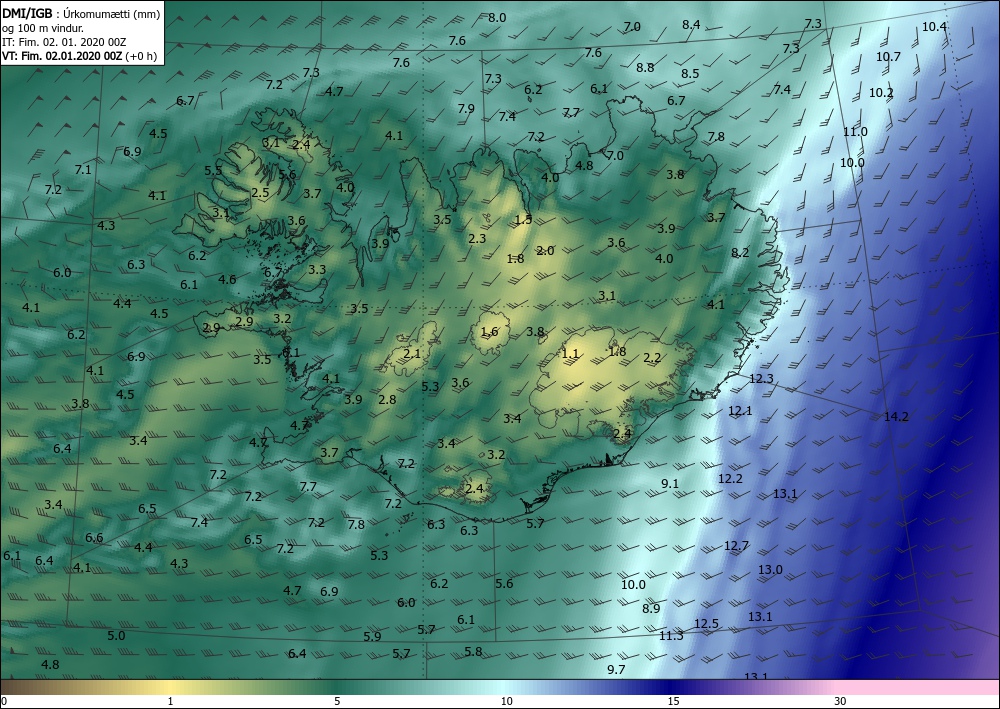Image resolution: width=1000 pixels, height=709 pixels.
Task: Click the map value '6.6' in the southwest sea
Action: point(94,537)
